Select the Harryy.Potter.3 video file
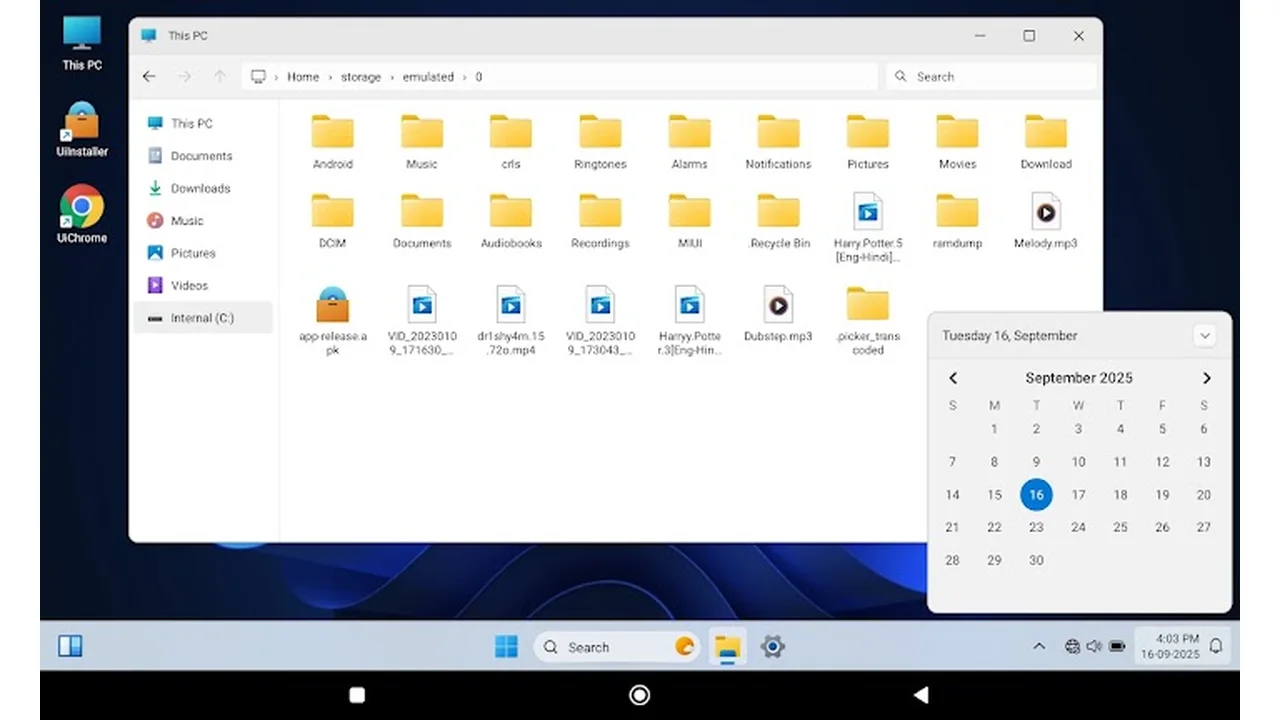This screenshot has width=1280, height=720. pos(689,321)
